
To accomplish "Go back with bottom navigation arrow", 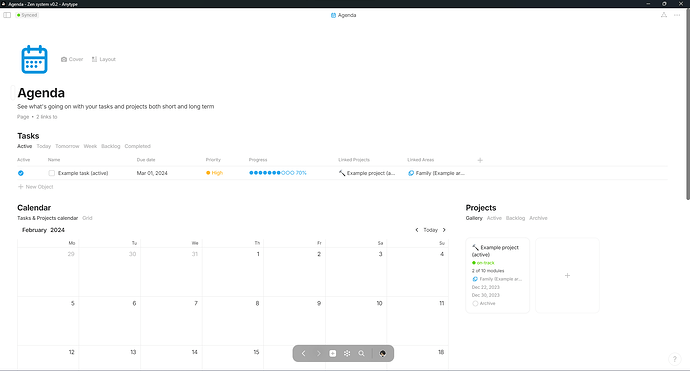I will coord(304,353).
